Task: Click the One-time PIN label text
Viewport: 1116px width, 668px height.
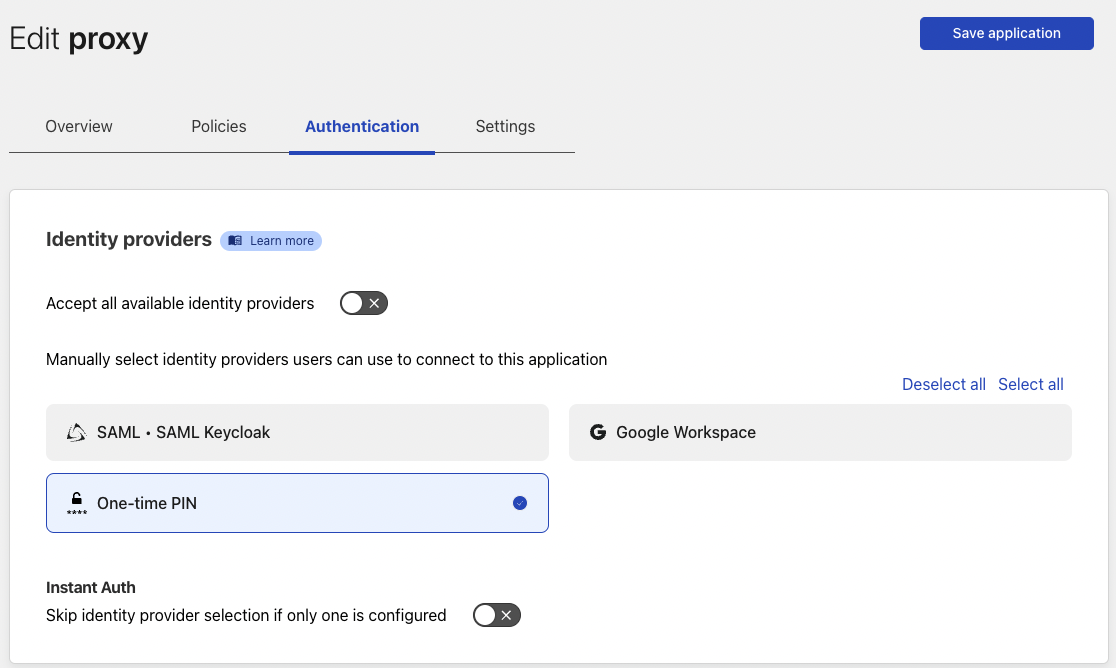Action: coord(147,503)
